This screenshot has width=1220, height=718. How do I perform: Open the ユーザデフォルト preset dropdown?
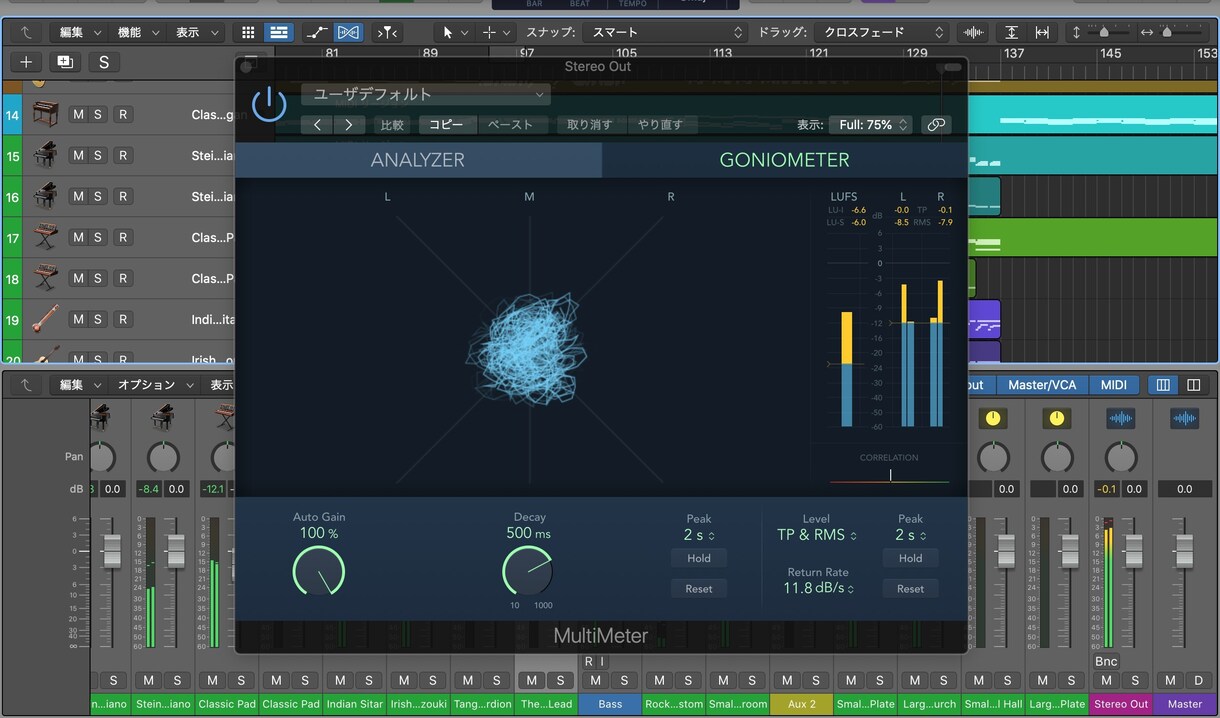[x=426, y=95]
